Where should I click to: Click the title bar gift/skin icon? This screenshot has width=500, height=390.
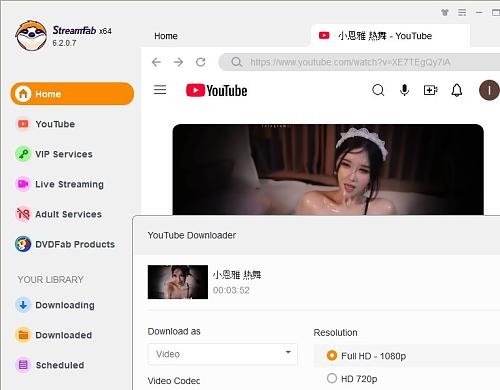tap(445, 13)
